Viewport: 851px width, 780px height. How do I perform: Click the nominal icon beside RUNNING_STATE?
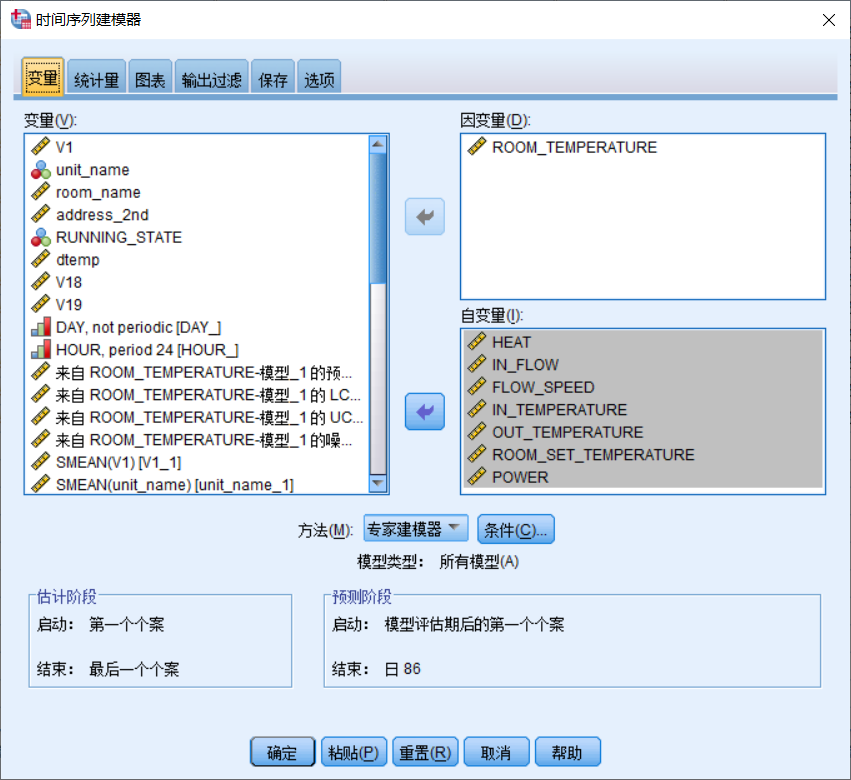pyautogui.click(x=41, y=237)
